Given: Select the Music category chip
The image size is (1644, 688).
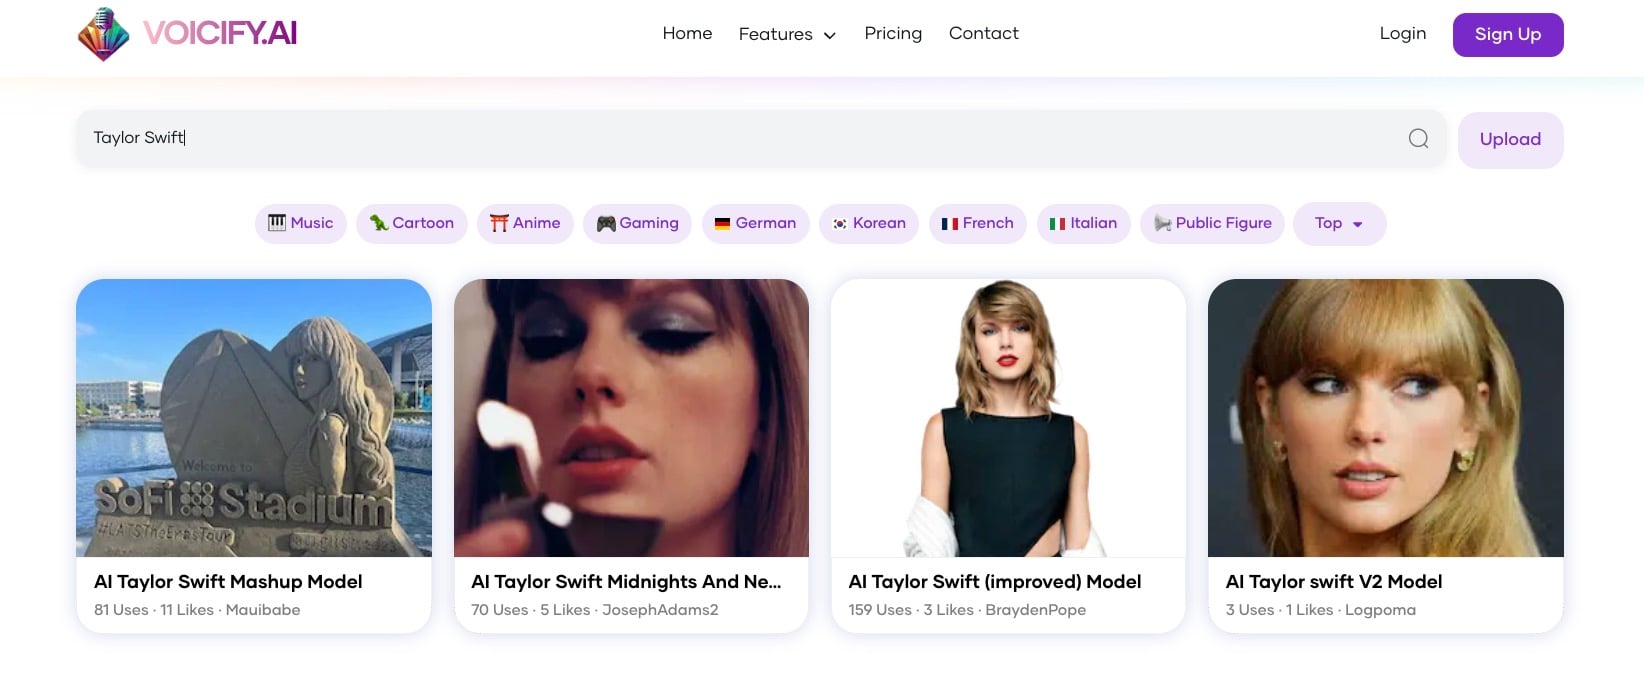Looking at the screenshot, I should click(x=301, y=223).
